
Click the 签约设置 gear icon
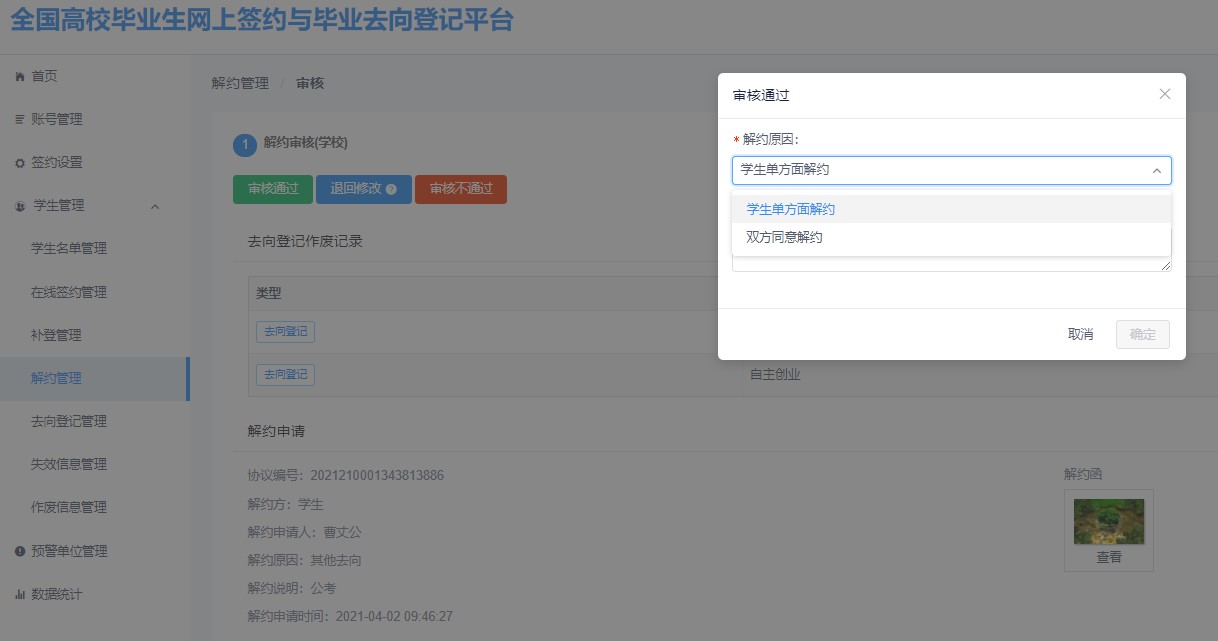[x=20, y=163]
